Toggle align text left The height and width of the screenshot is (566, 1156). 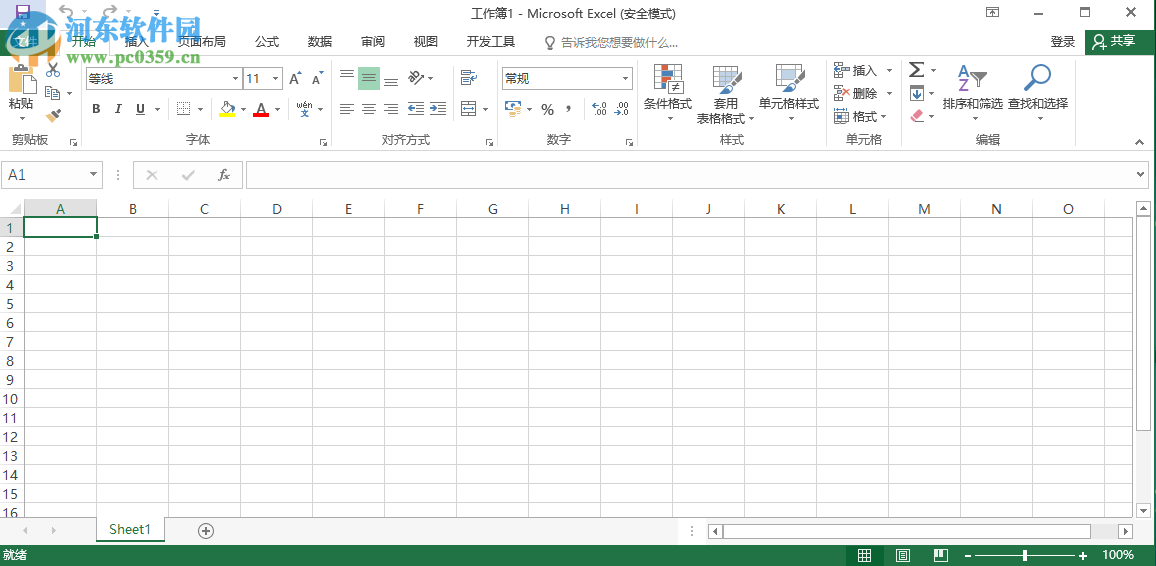(x=347, y=109)
